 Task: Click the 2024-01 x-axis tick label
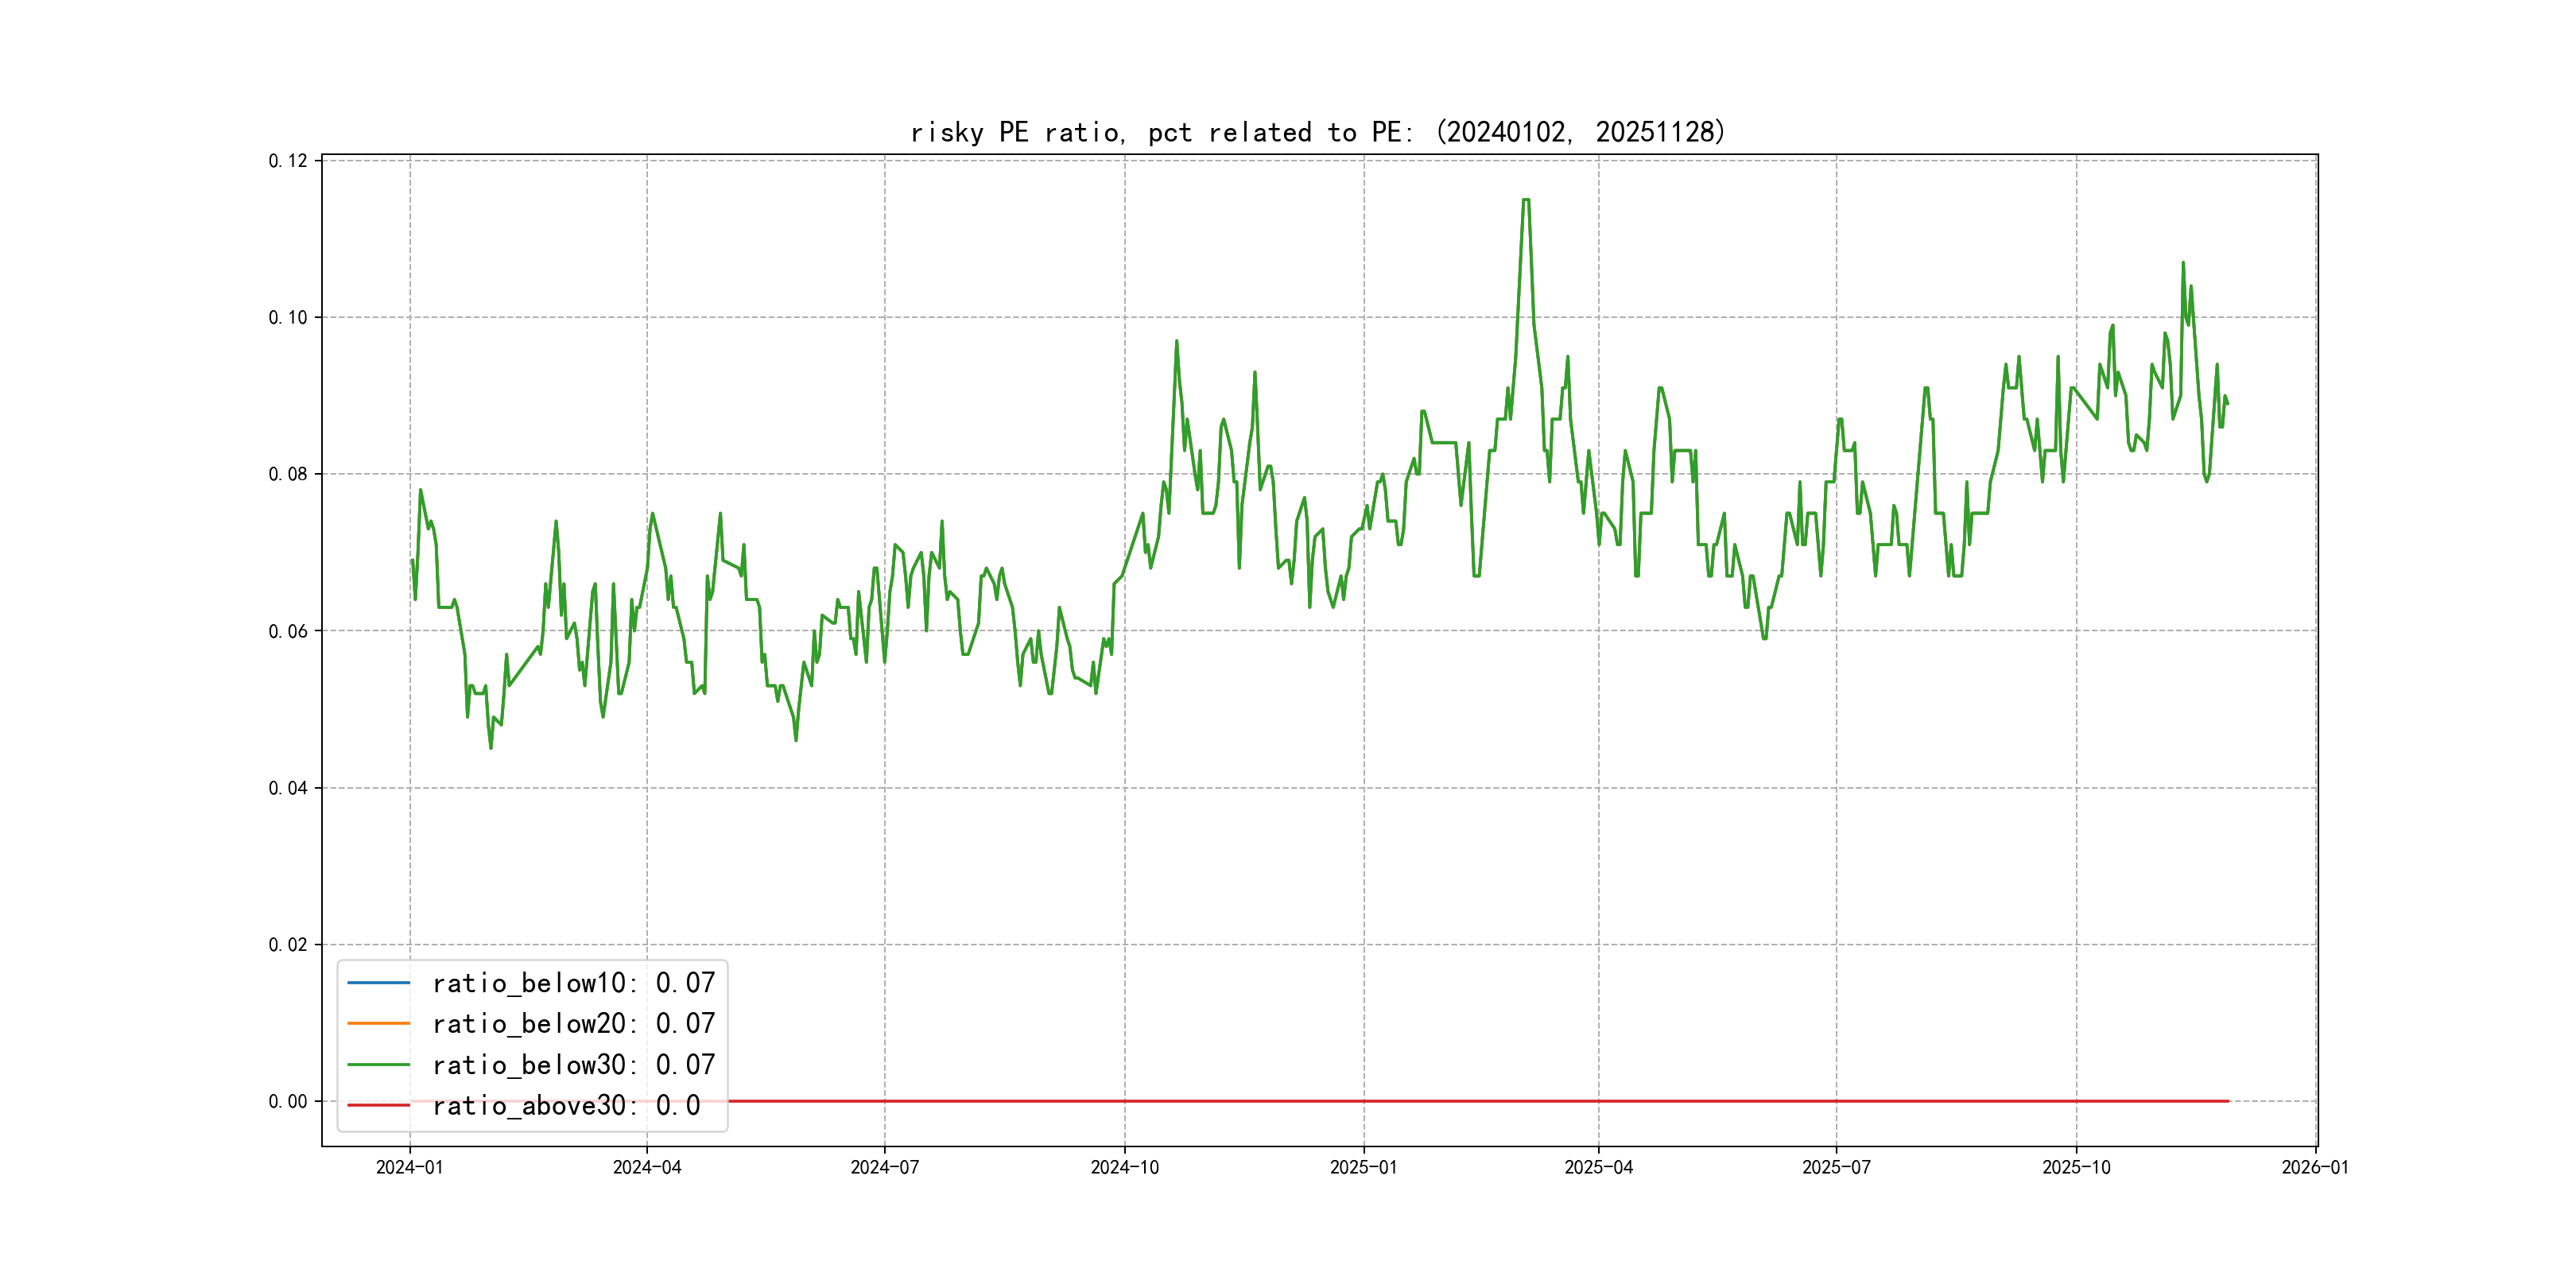409,1167
